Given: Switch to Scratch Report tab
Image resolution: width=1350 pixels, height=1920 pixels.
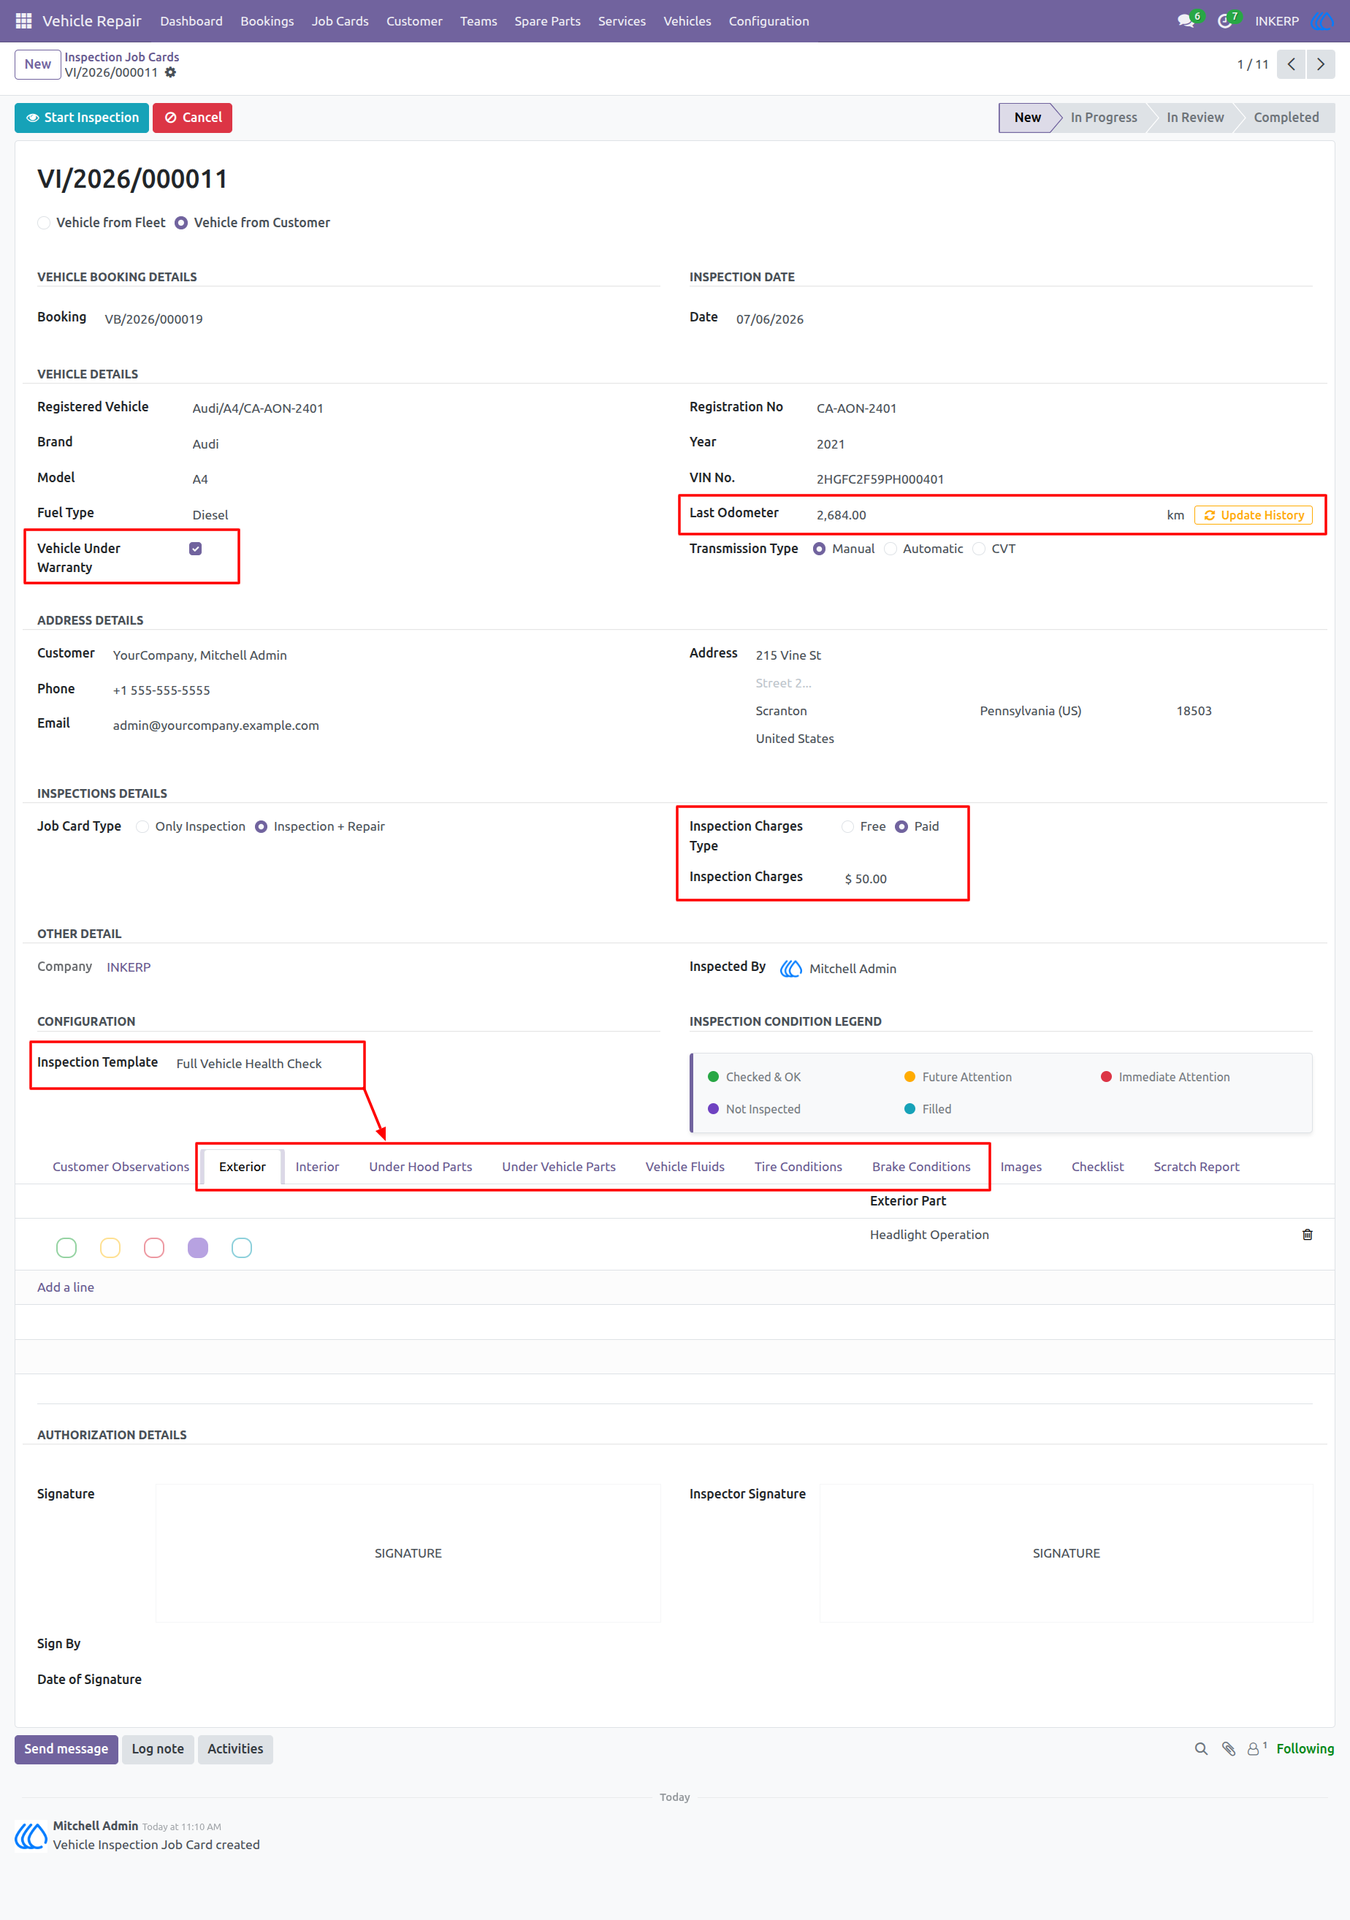Looking at the screenshot, I should [x=1196, y=1167].
